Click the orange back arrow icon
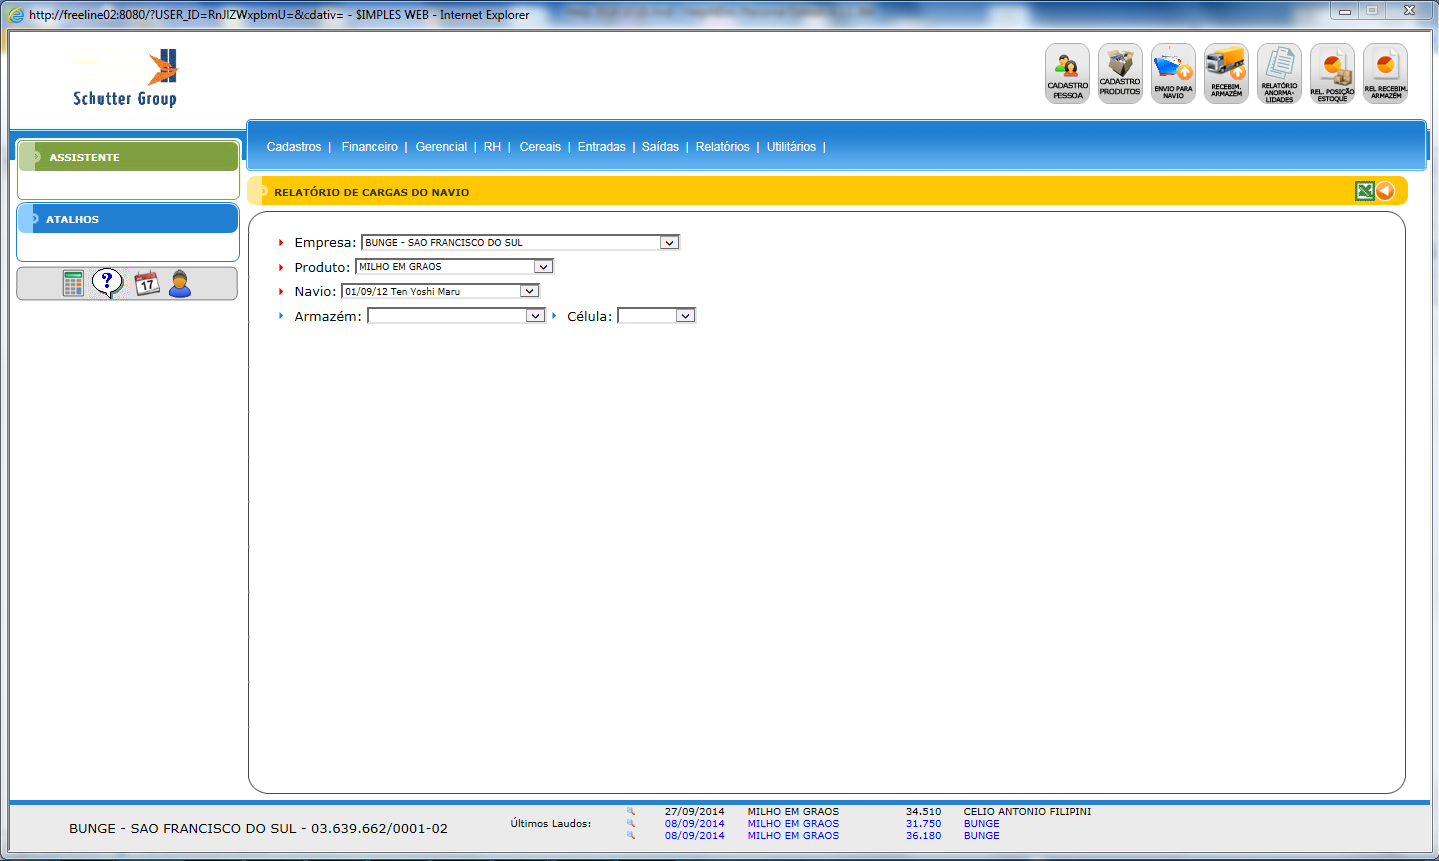The width and height of the screenshot is (1439, 861). click(x=1385, y=191)
